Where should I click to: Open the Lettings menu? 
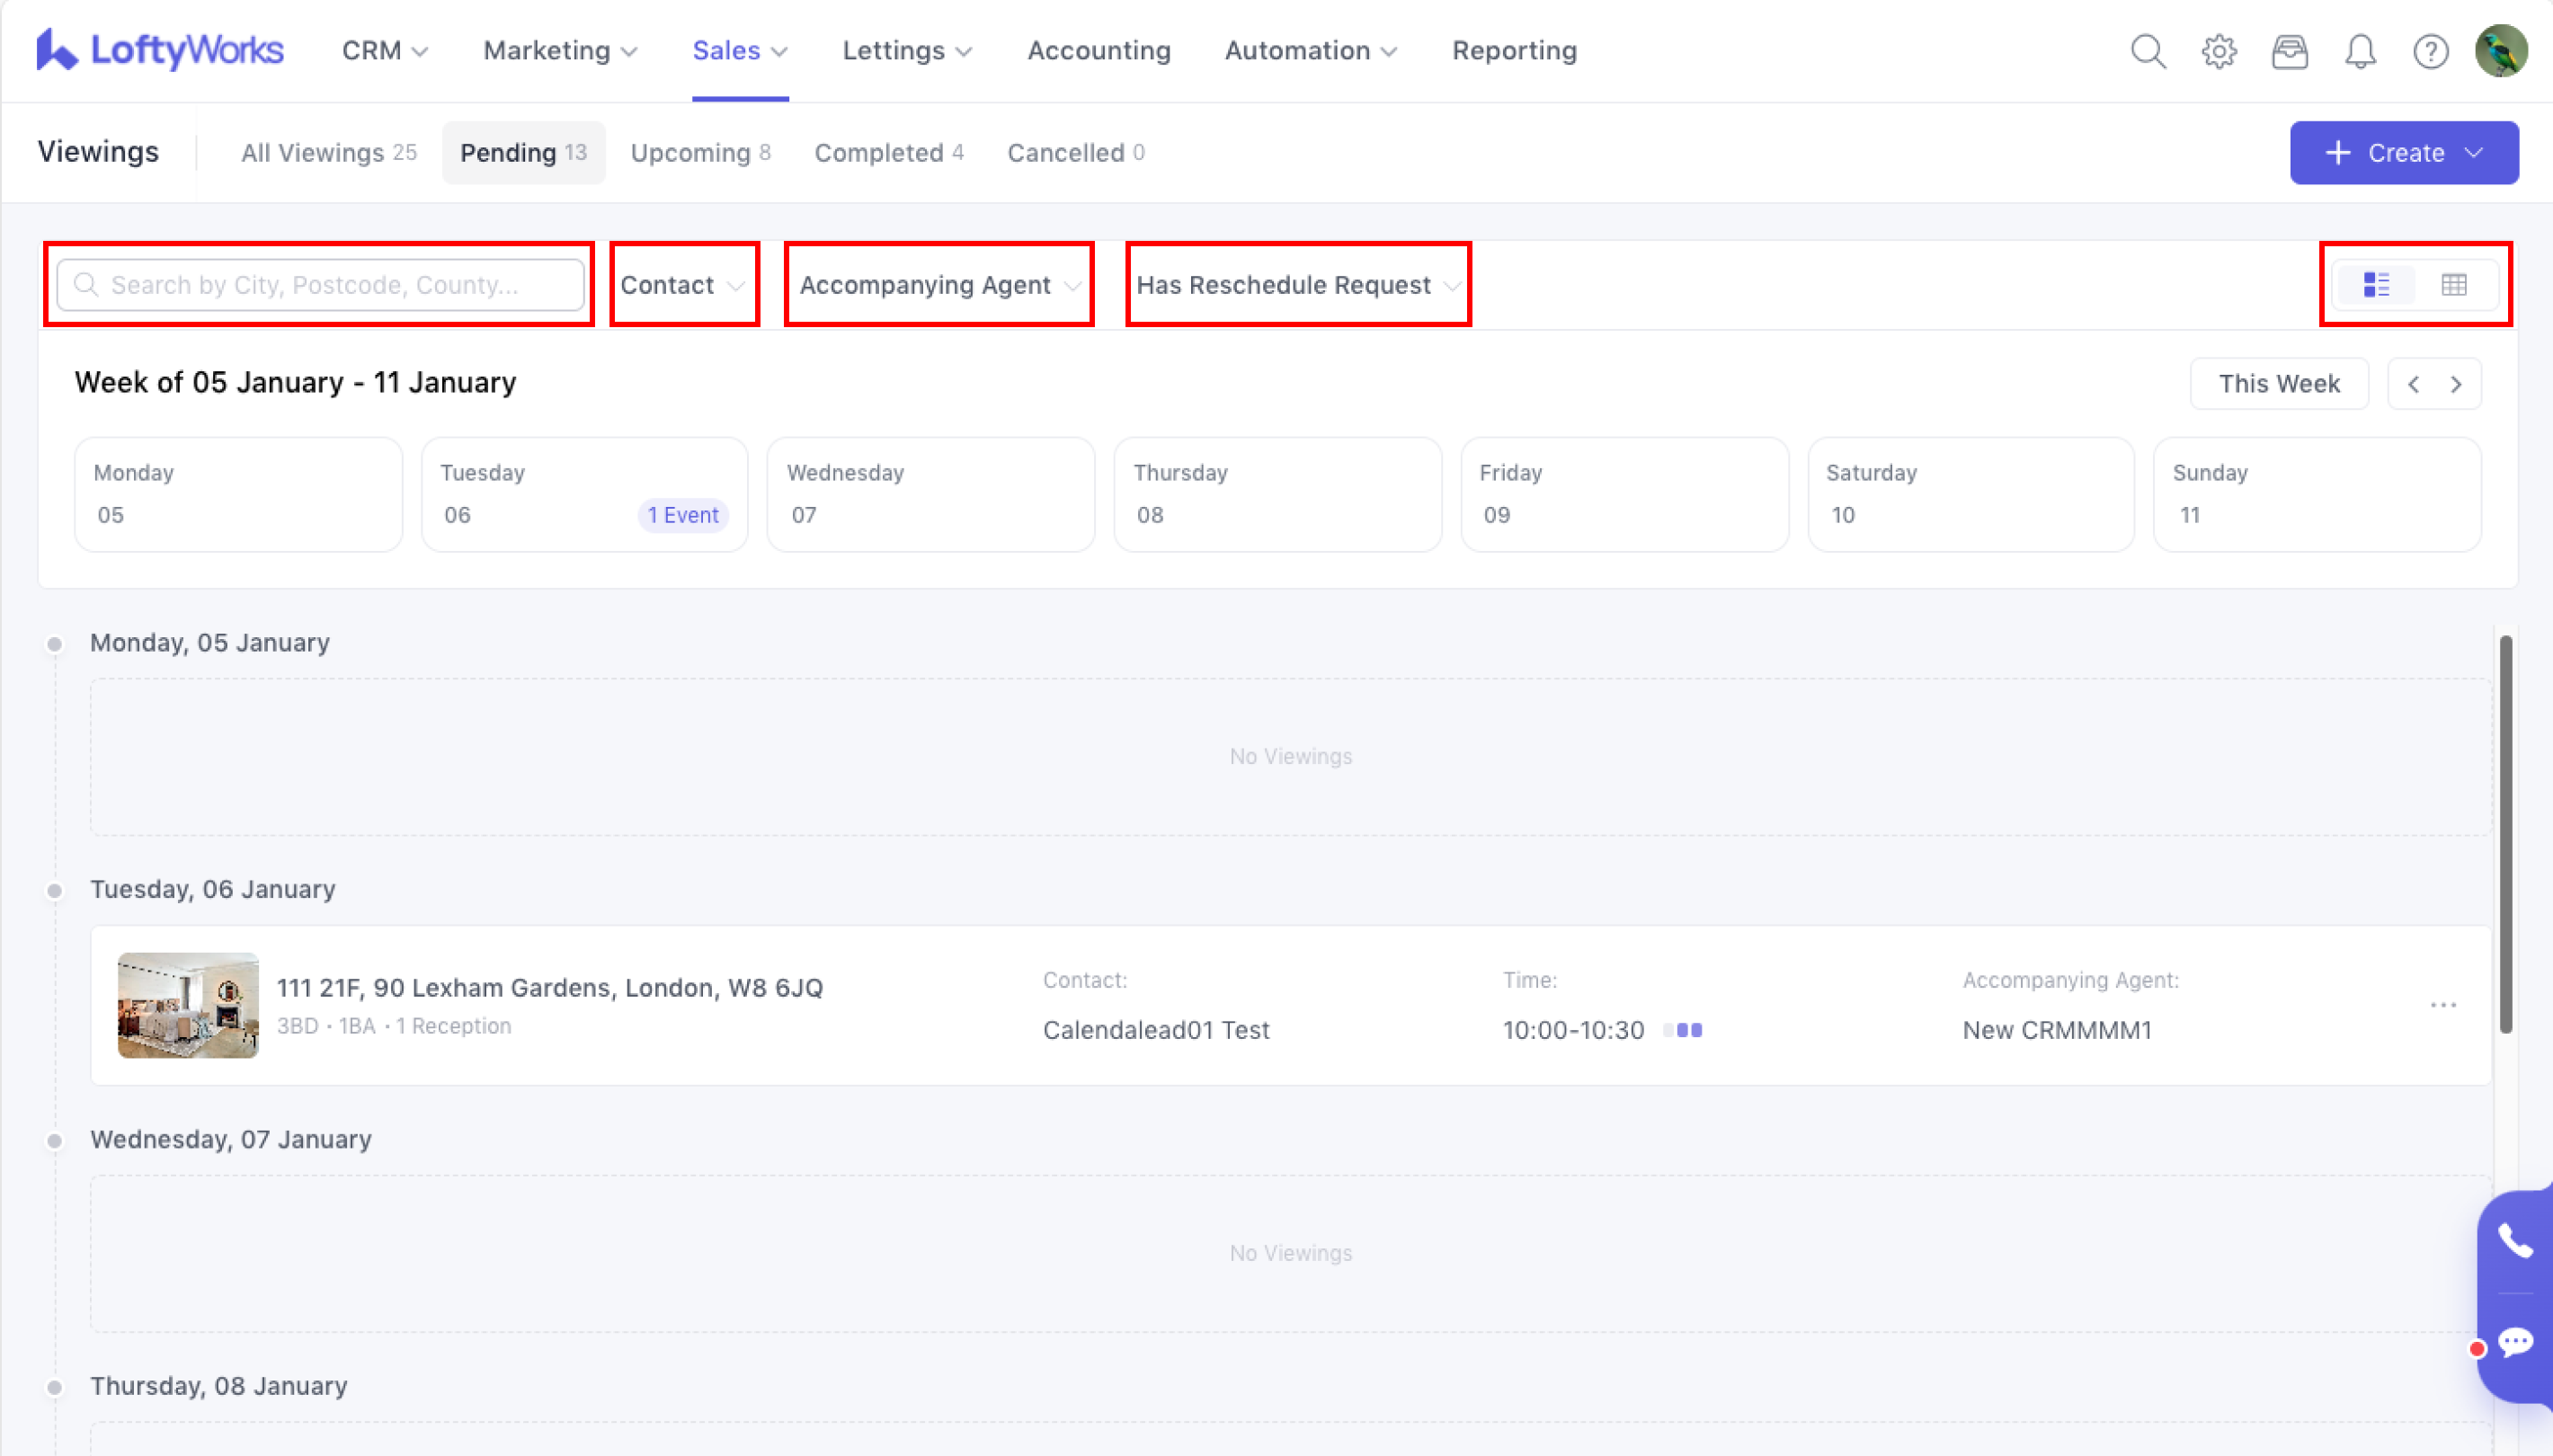click(x=906, y=51)
